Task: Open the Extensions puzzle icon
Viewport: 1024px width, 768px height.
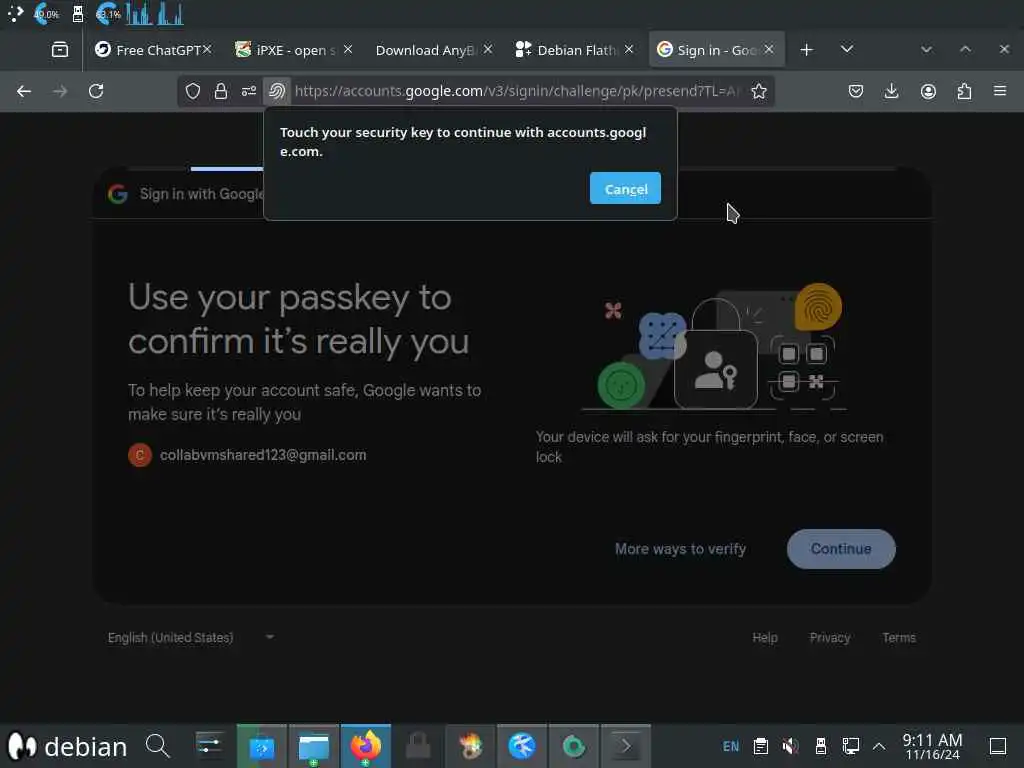Action: pos(964,91)
